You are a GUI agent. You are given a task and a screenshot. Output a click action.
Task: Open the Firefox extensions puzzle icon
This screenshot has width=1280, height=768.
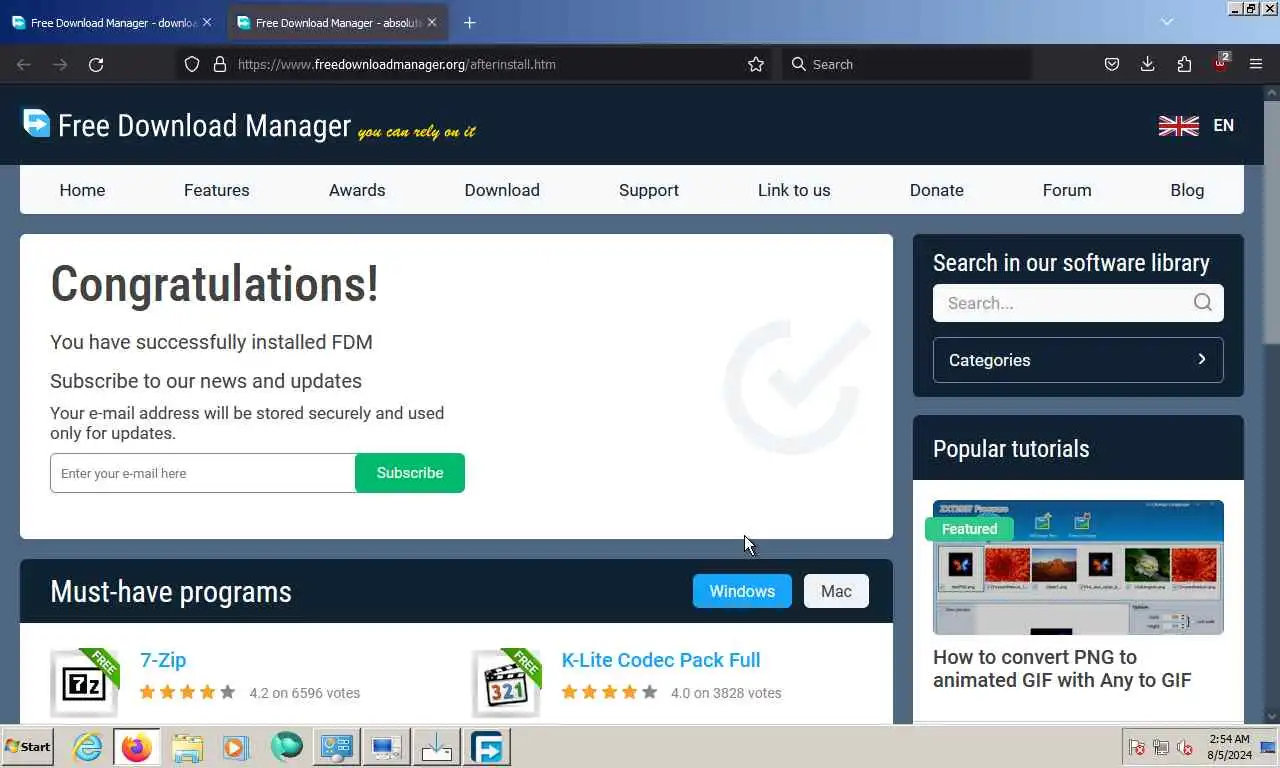[x=1184, y=64]
